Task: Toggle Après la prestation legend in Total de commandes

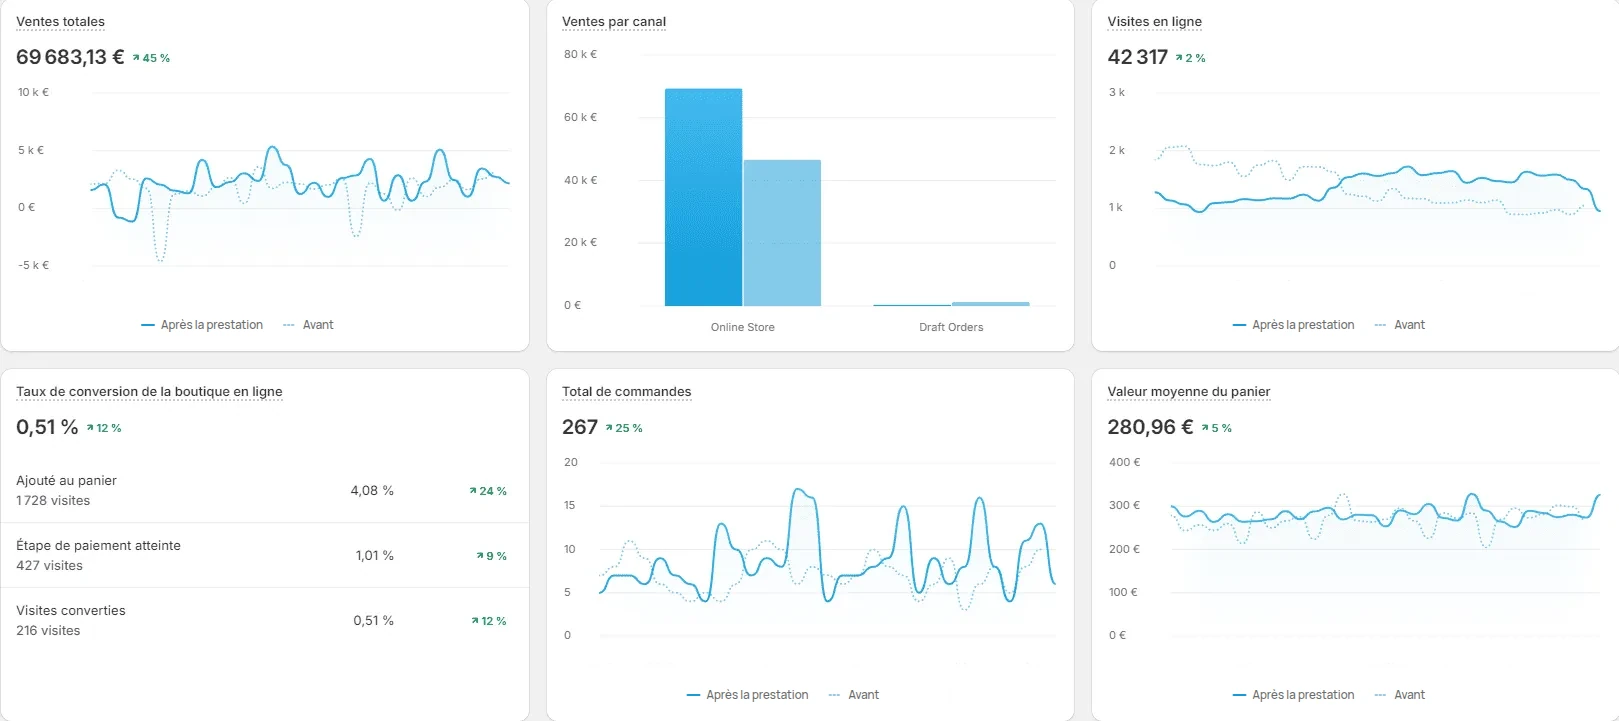Action: (747, 695)
